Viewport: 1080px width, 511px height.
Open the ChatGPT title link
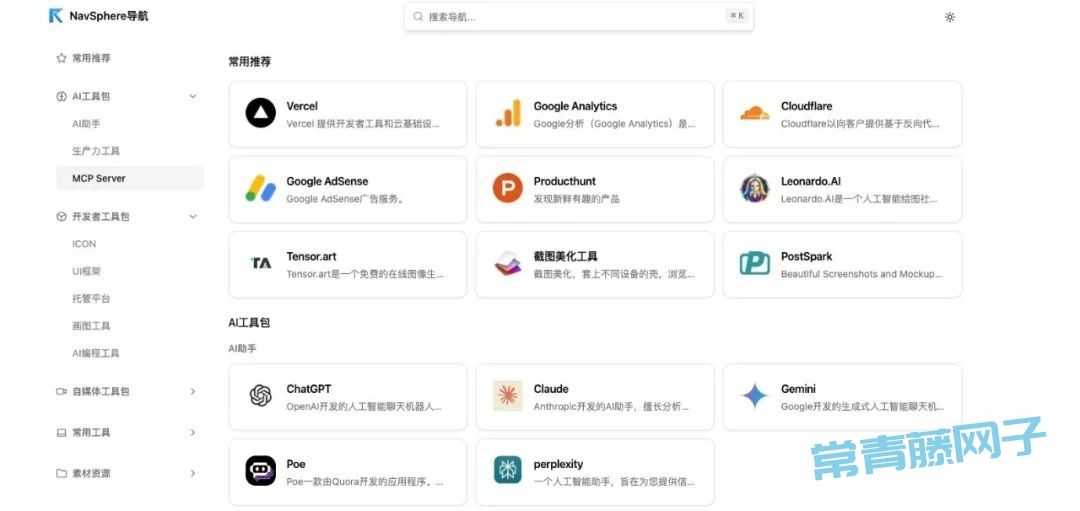309,389
